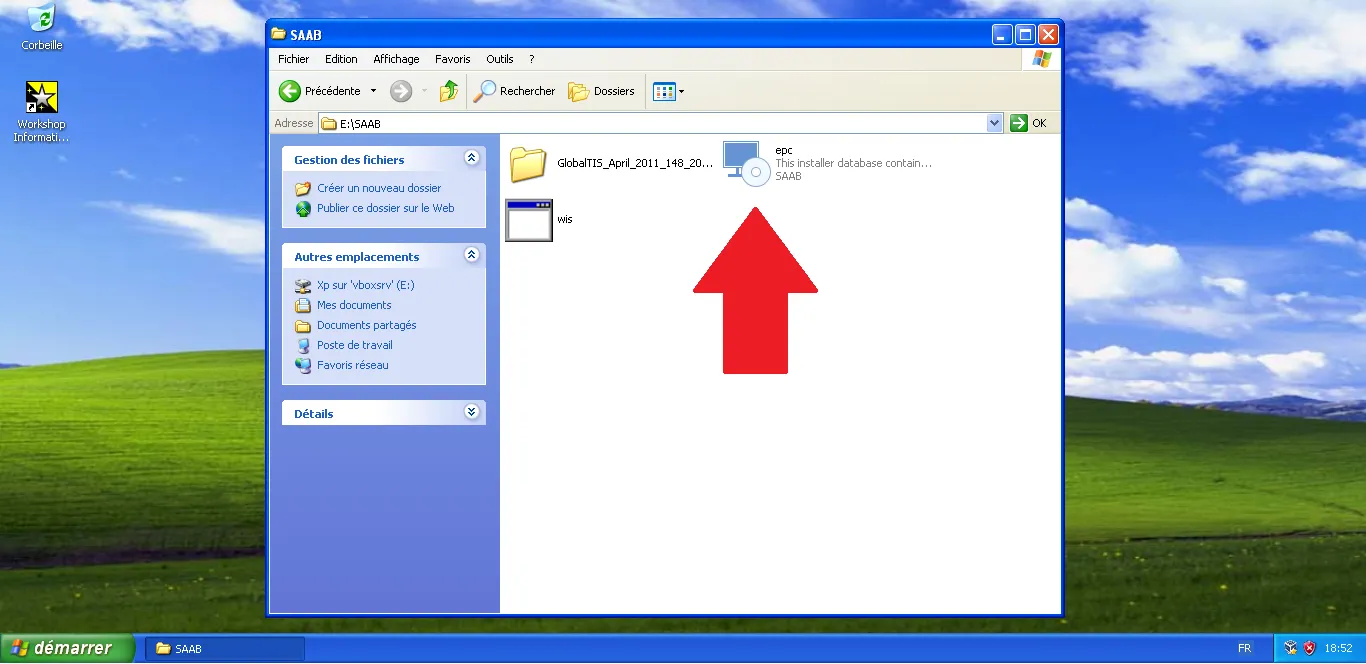1366x664 pixels.
Task: Open the GlobalTIS_April_2011 folder
Action: point(527,164)
